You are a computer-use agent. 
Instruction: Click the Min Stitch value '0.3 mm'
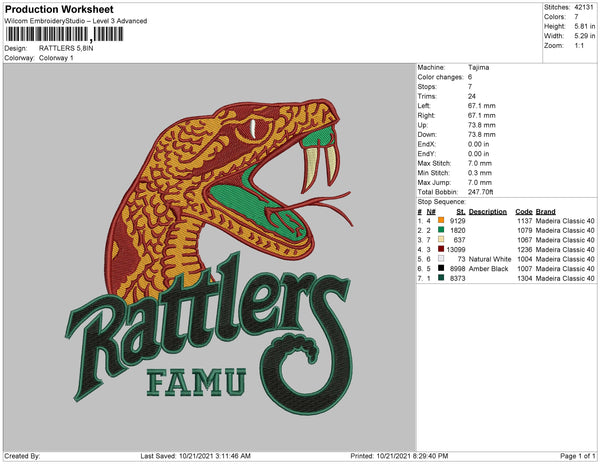pos(480,173)
